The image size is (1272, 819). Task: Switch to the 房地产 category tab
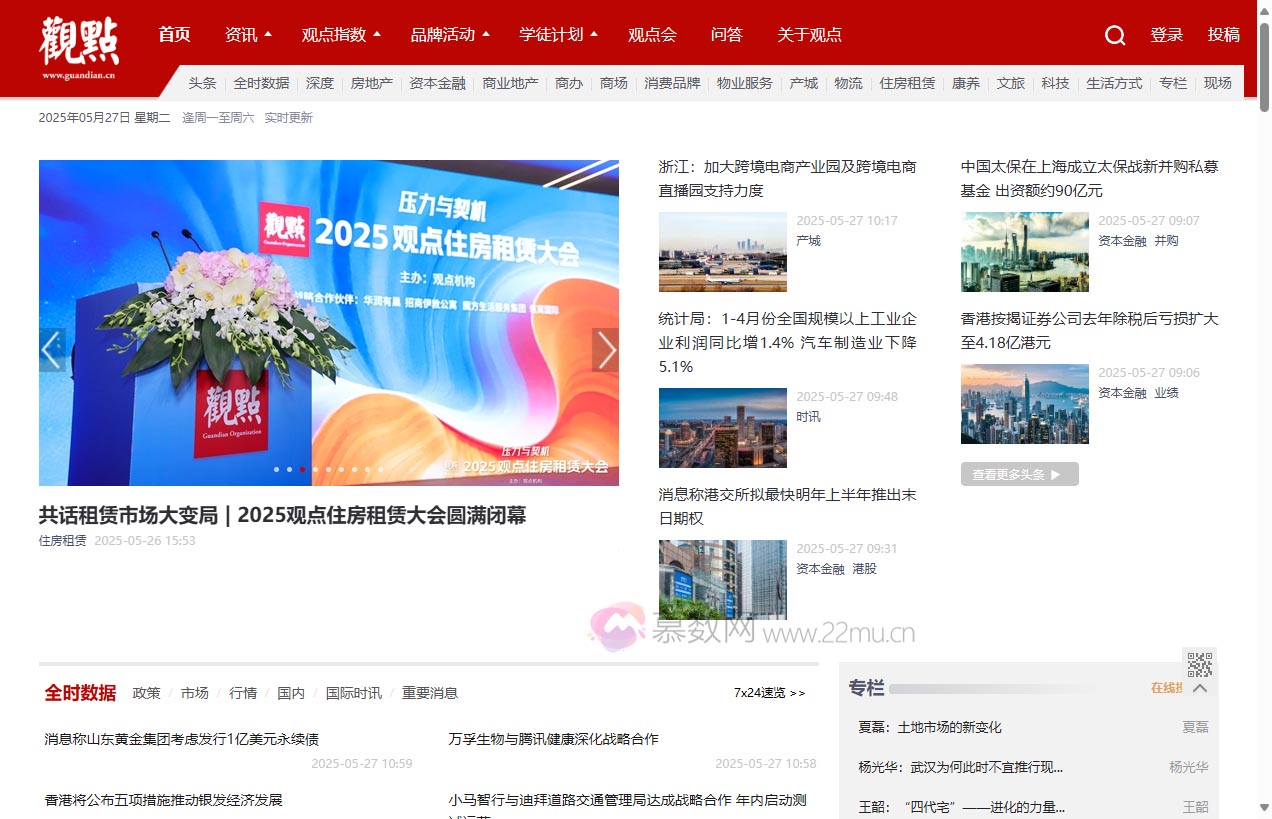pyautogui.click(x=371, y=84)
